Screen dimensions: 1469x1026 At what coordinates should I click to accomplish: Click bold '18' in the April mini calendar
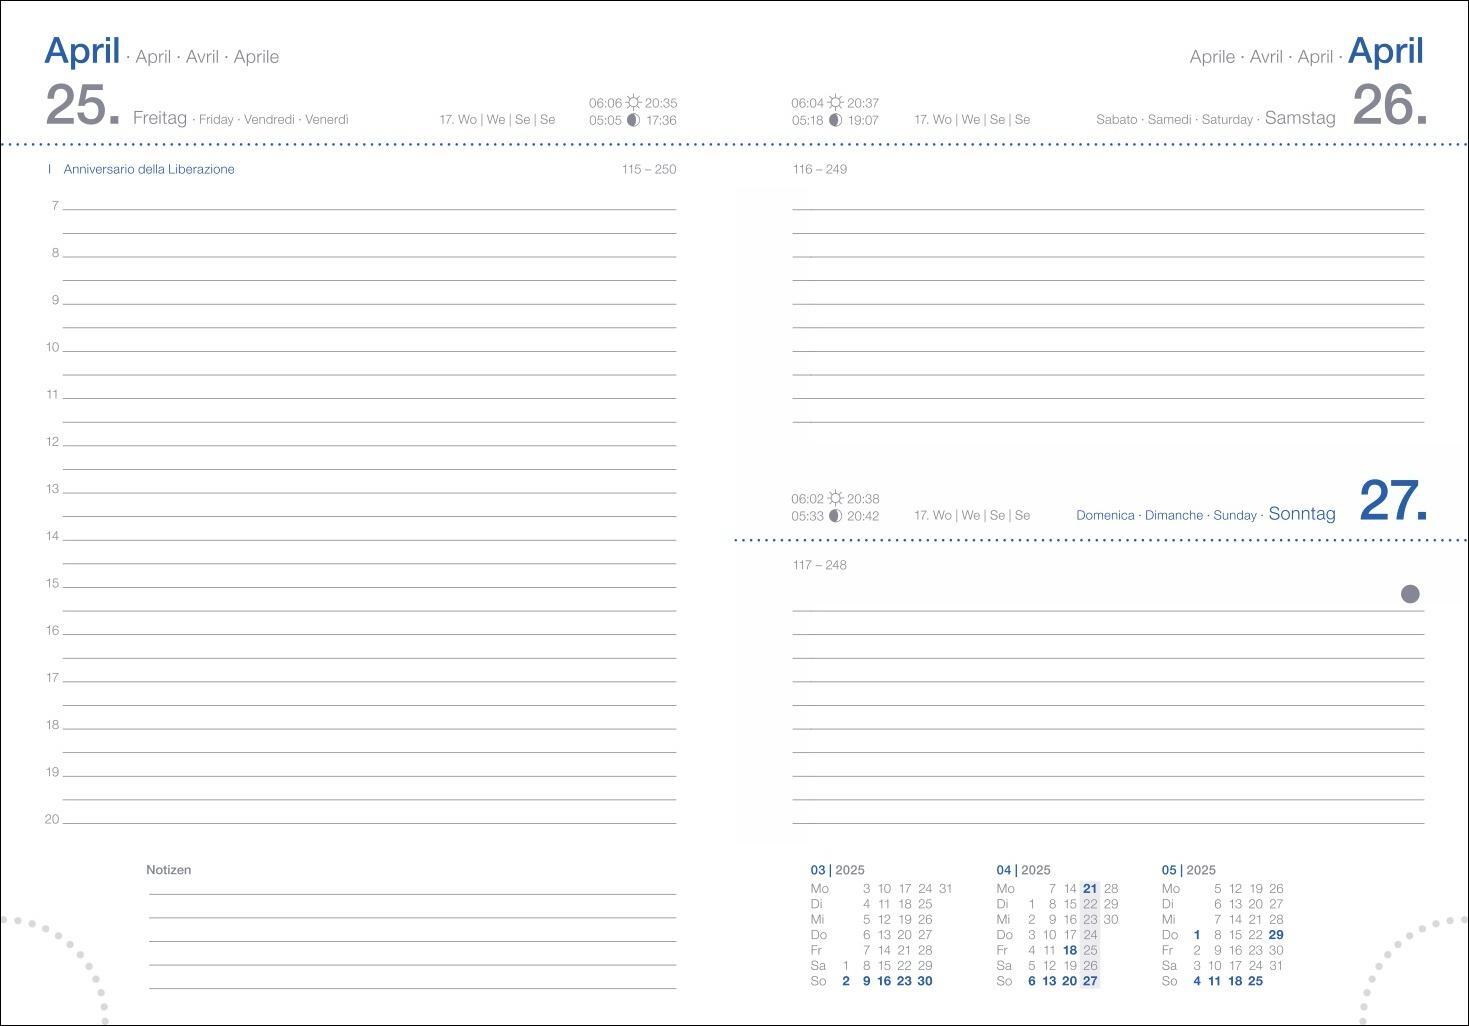pyautogui.click(x=1070, y=950)
